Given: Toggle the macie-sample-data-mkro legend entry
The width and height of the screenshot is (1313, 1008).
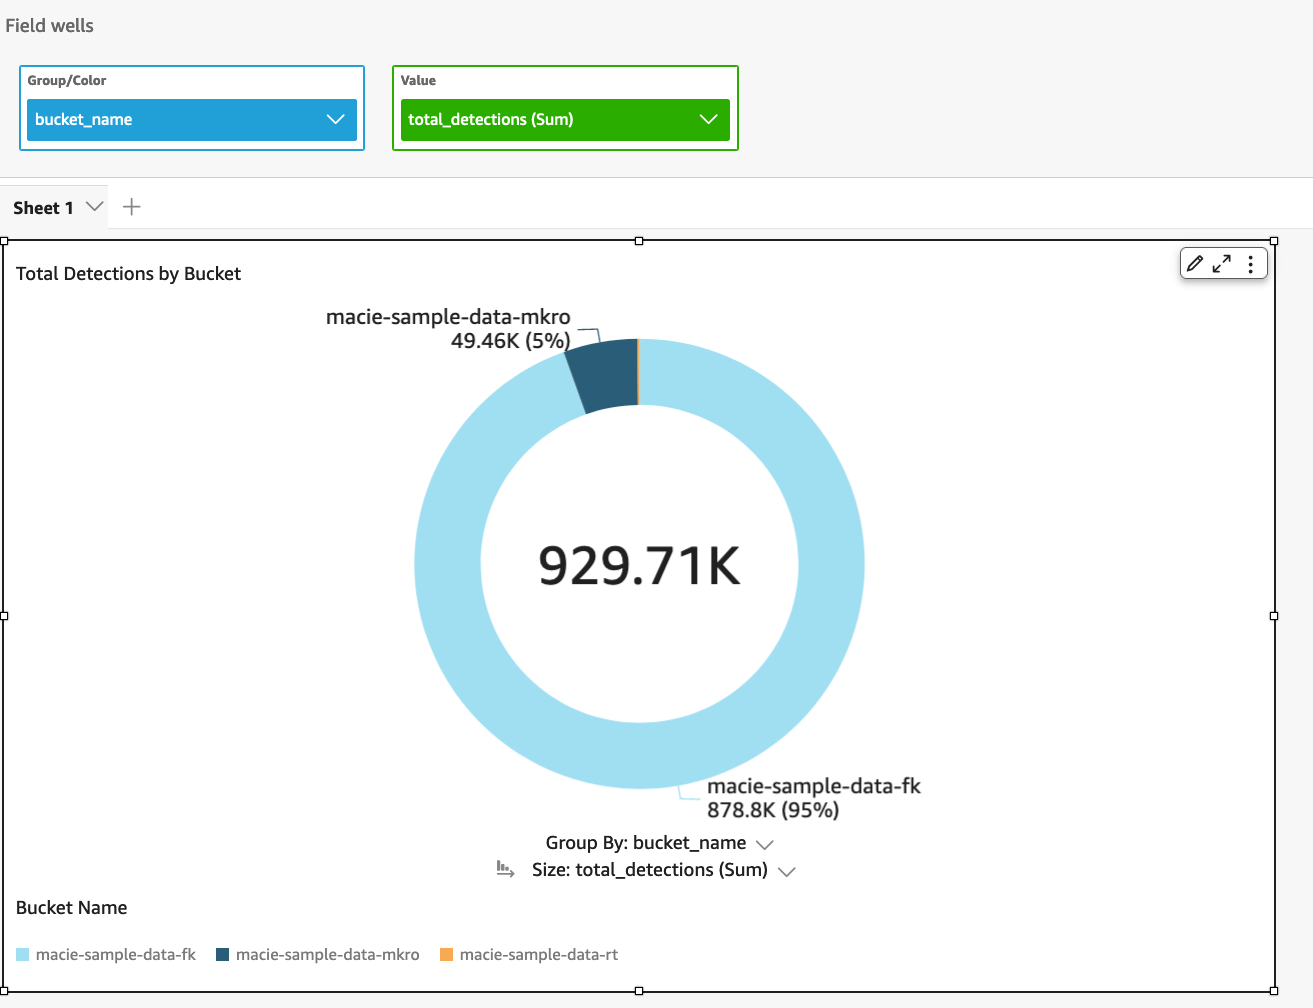Looking at the screenshot, I should pos(328,954).
